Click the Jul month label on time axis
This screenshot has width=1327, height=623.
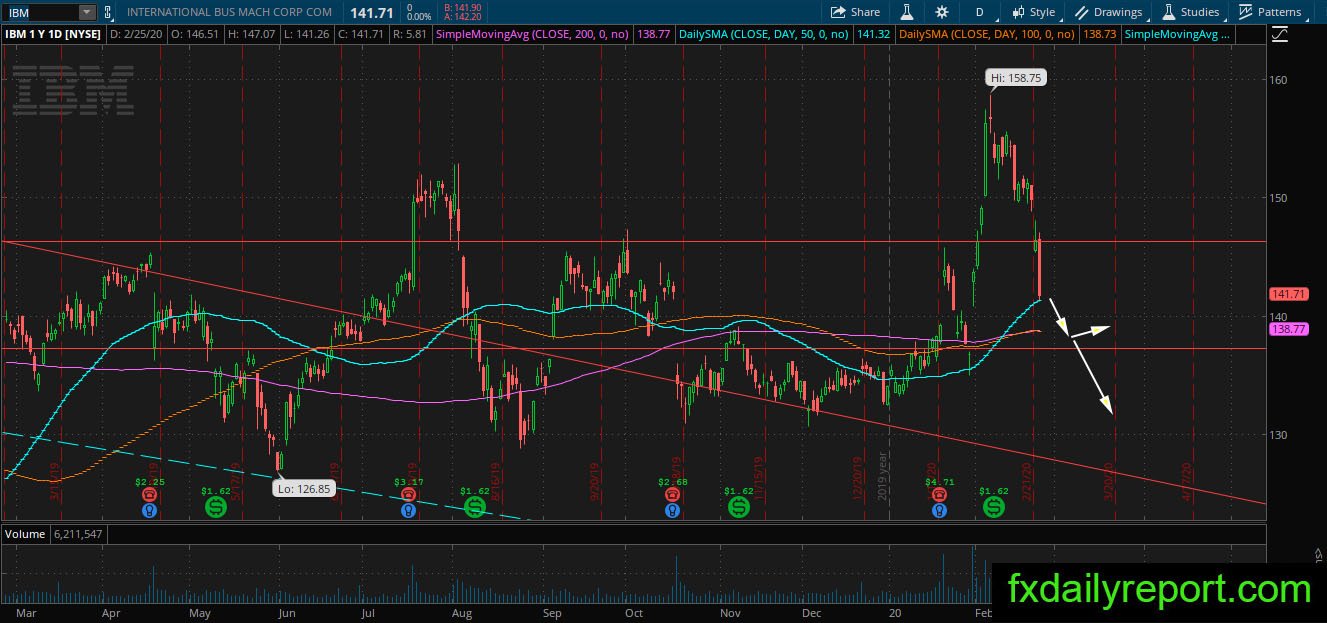[369, 612]
